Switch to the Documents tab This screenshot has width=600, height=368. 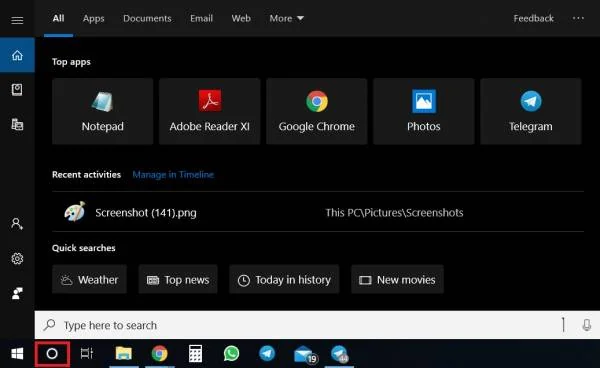[x=147, y=18]
